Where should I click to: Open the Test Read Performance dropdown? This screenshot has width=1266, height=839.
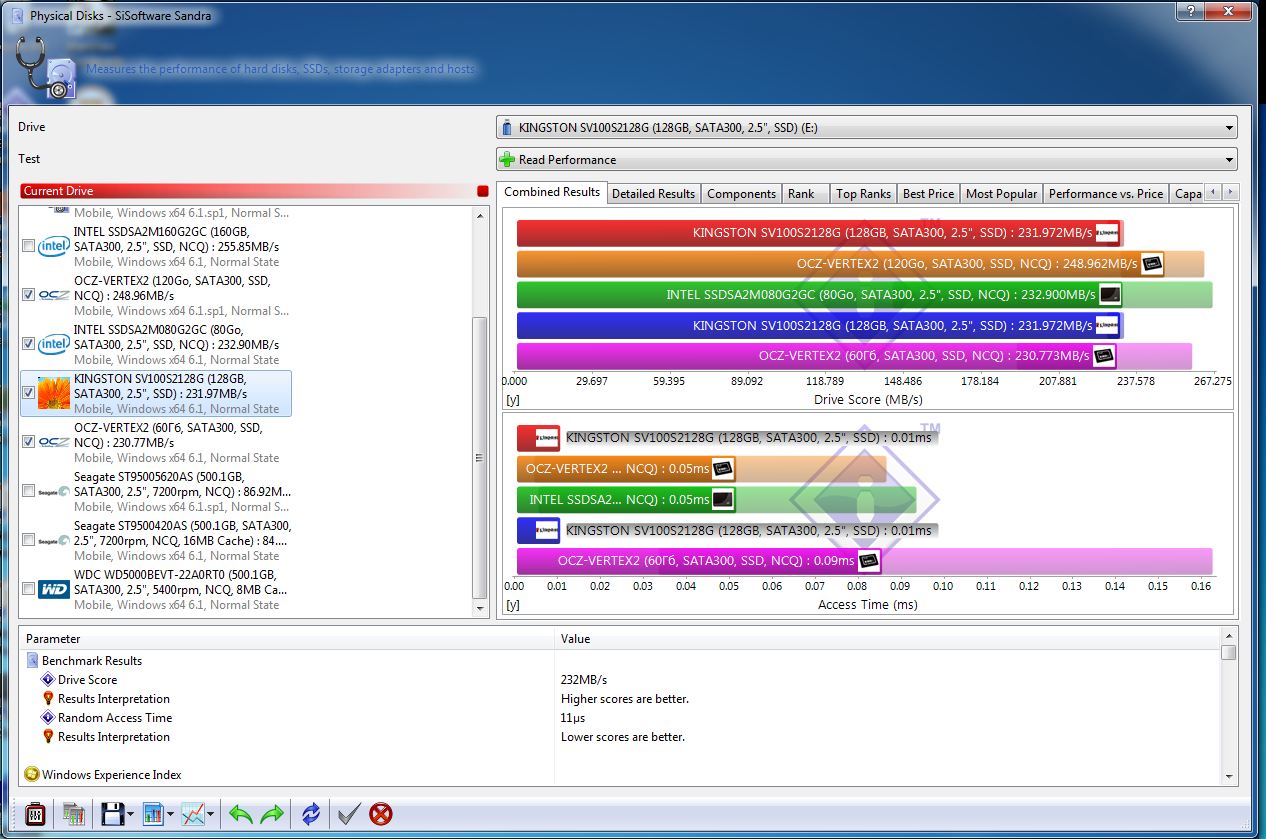click(866, 160)
